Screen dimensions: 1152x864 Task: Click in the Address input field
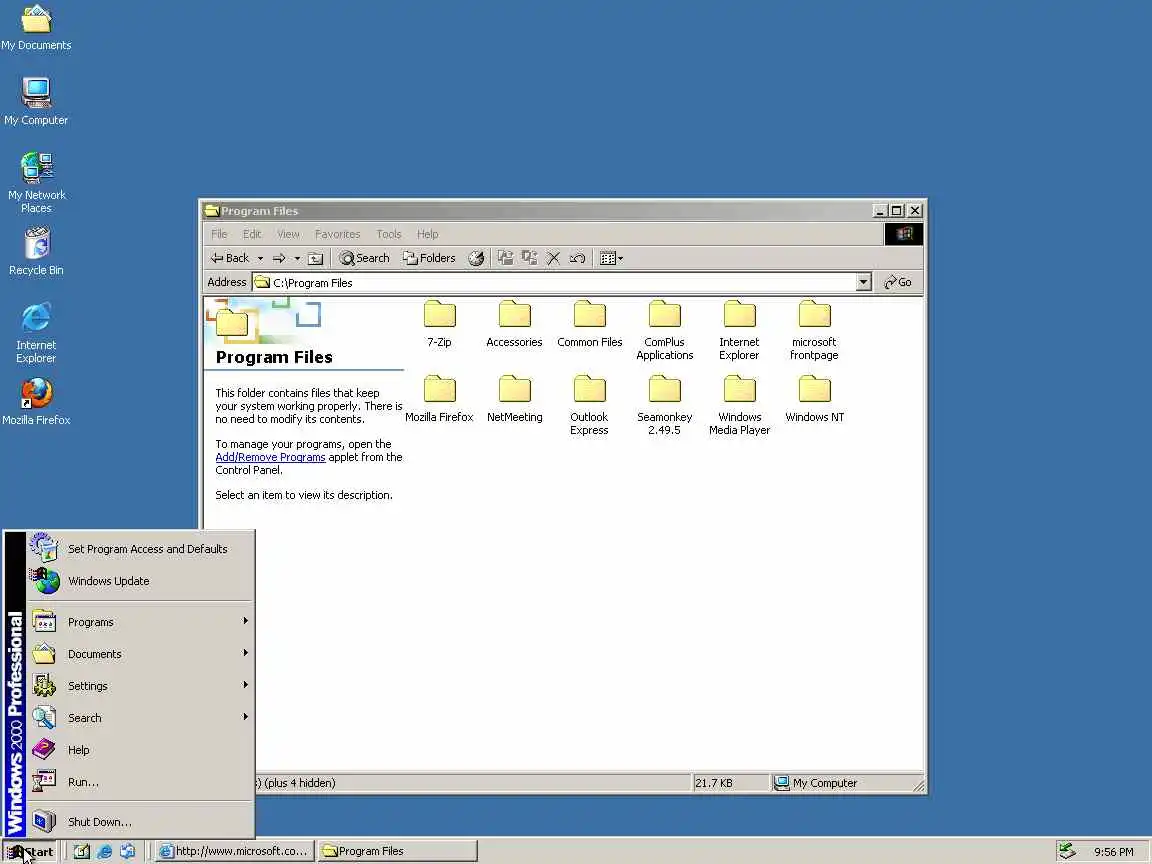pos(554,283)
